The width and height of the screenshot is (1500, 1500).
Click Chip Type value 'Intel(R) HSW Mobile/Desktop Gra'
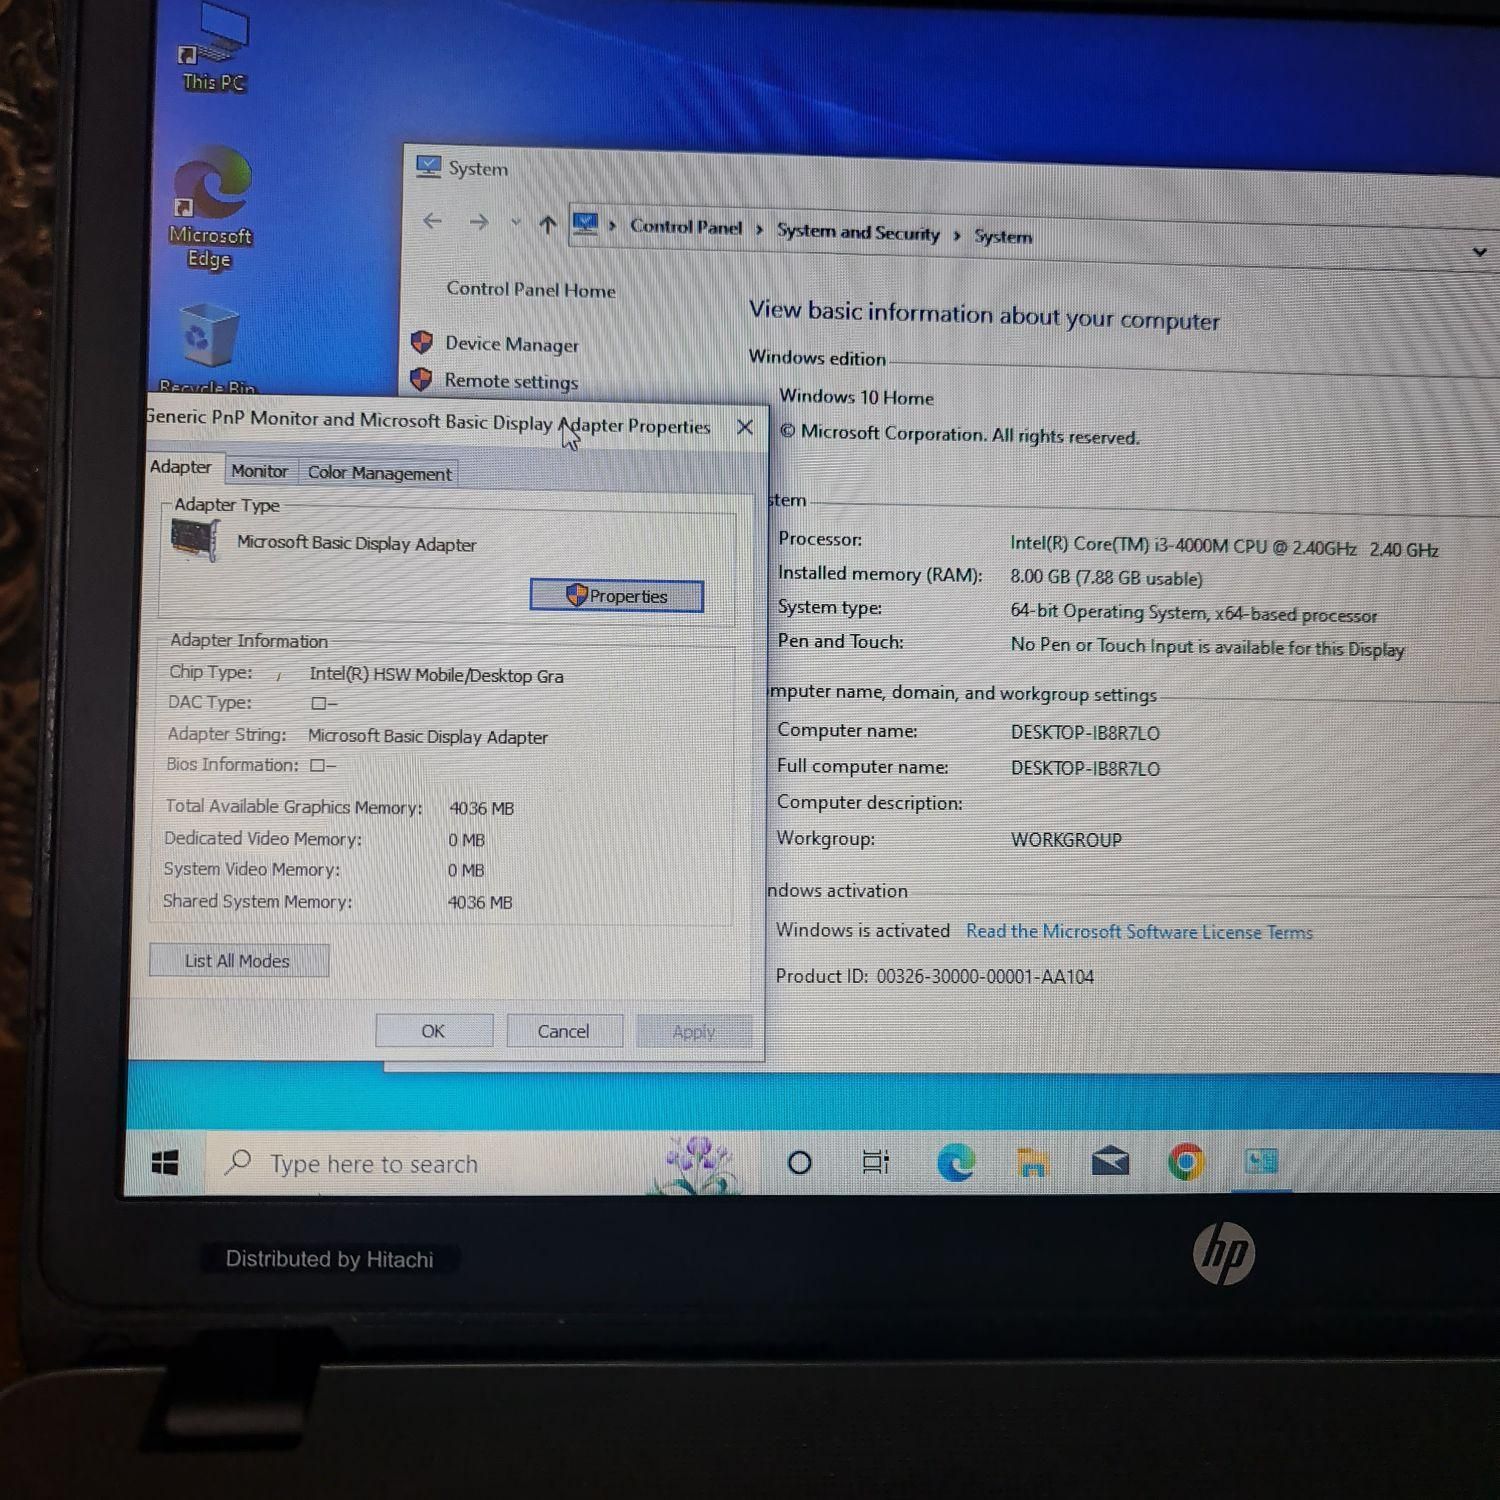tap(436, 675)
